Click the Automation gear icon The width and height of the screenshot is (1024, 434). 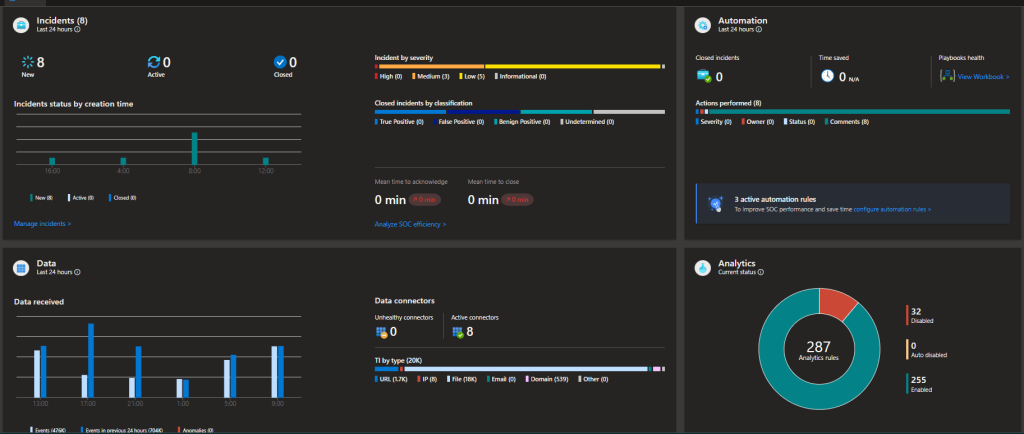(703, 24)
